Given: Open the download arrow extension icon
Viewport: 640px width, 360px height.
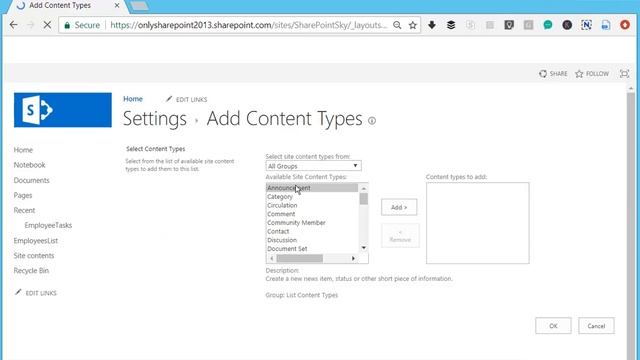Looking at the screenshot, I should [x=432, y=25].
